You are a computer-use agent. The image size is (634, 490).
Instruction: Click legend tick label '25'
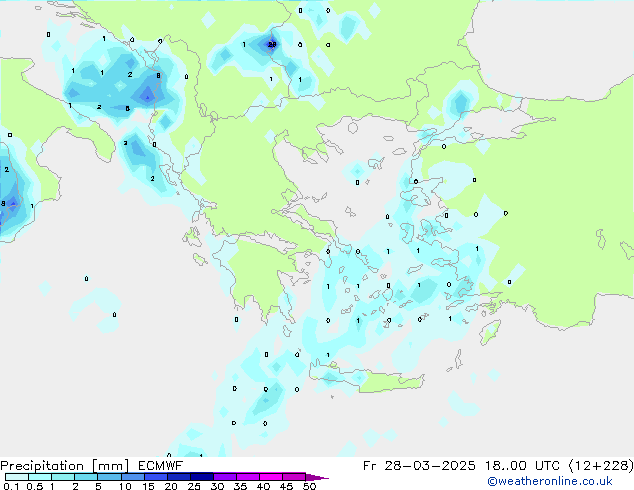coord(194,486)
